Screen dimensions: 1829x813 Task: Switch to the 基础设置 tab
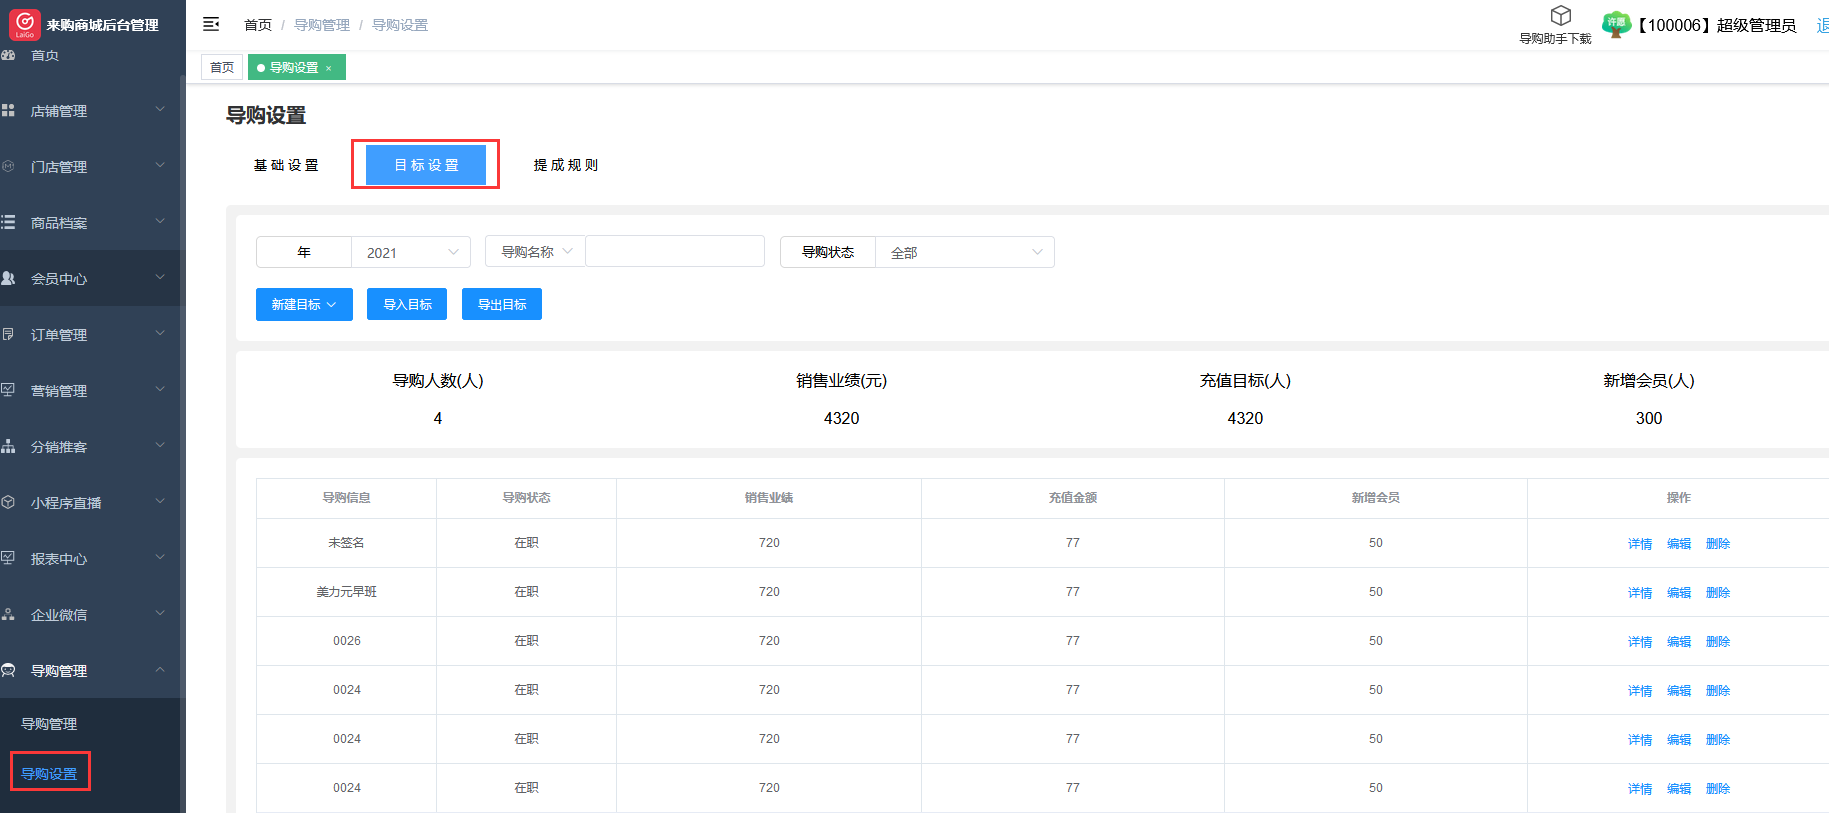point(286,165)
